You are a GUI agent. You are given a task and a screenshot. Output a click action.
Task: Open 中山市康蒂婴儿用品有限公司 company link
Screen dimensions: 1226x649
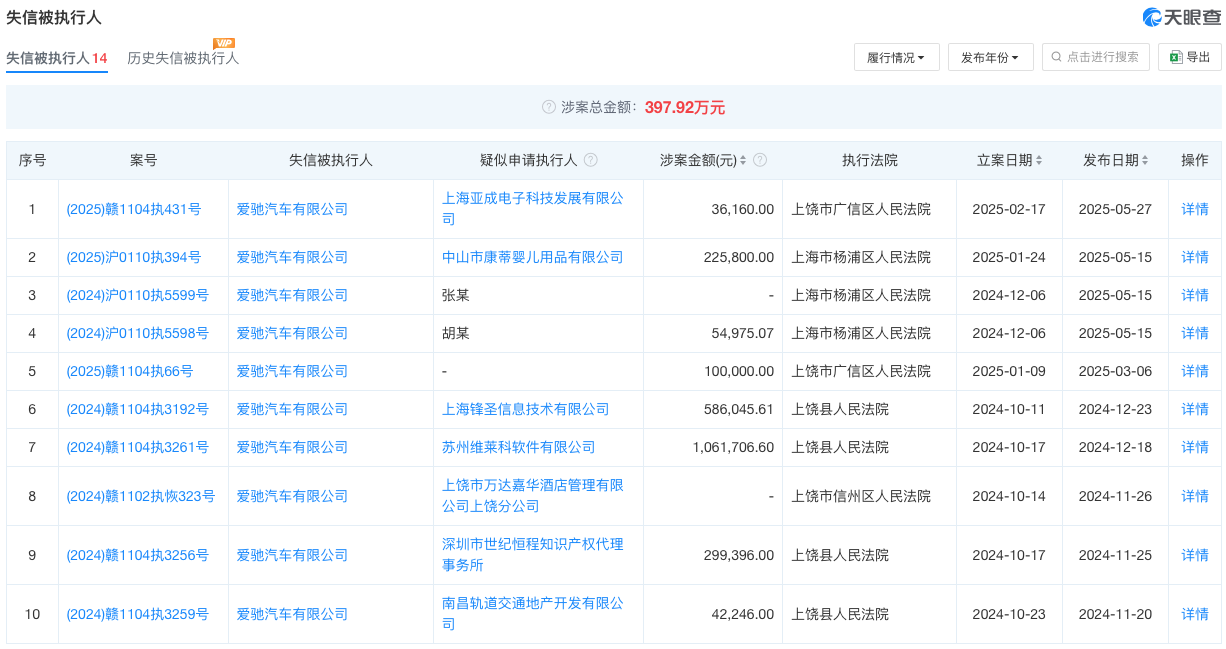[532, 257]
